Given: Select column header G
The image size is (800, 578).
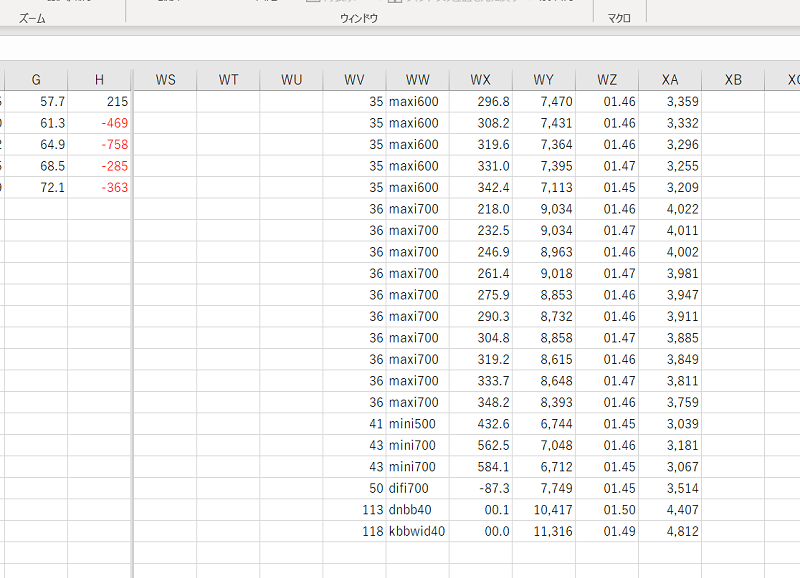Looking at the screenshot, I should (36, 80).
